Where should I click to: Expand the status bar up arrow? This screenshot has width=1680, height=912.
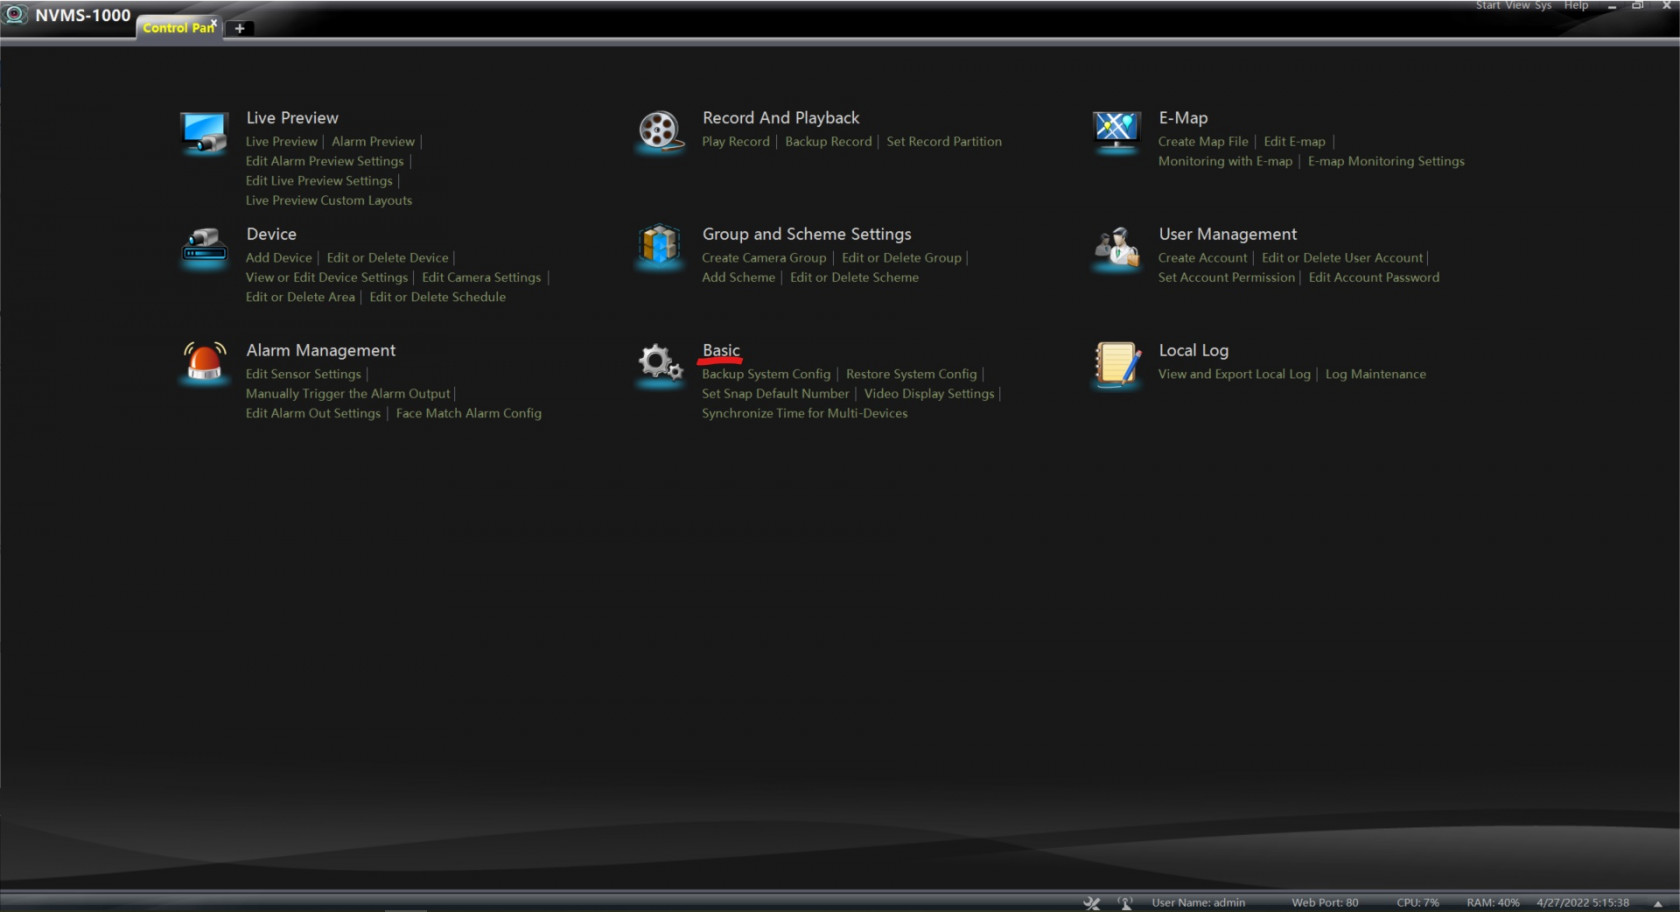tap(1658, 903)
